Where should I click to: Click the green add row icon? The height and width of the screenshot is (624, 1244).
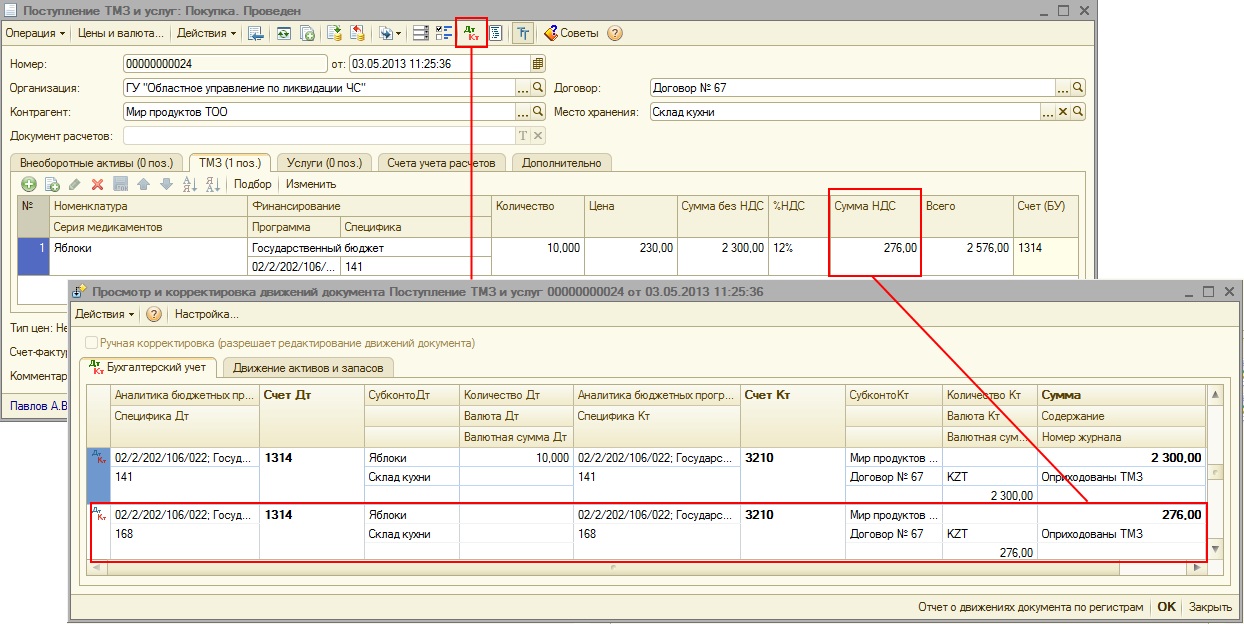[x=28, y=184]
